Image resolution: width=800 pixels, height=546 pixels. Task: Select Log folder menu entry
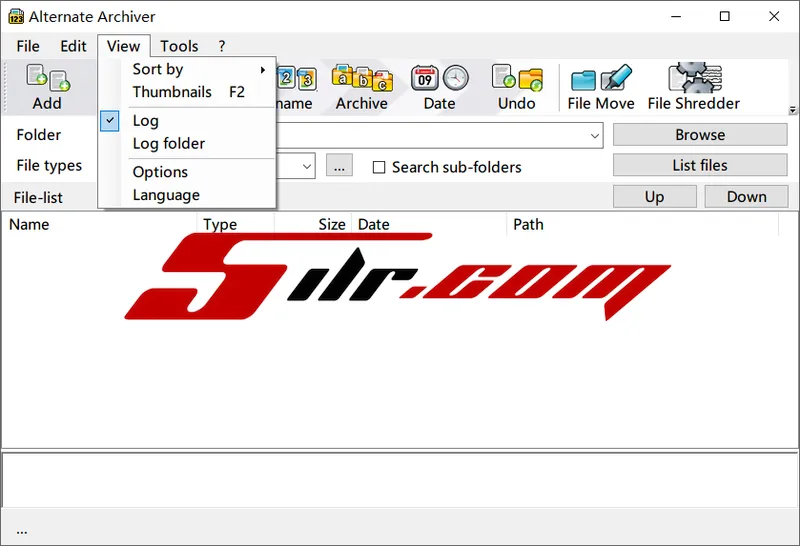187,143
